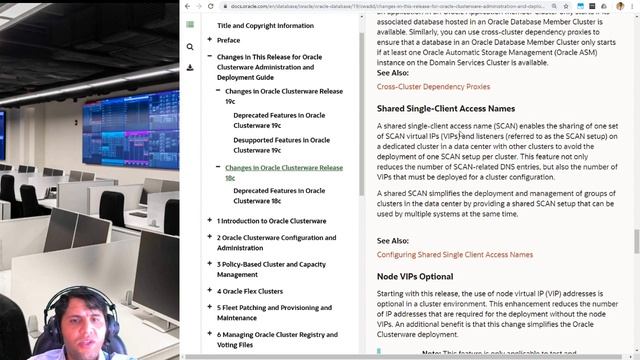Open 5 Fleet Patching and Provisioning and Maintenance
The image size is (640, 360).
[x=274, y=313]
